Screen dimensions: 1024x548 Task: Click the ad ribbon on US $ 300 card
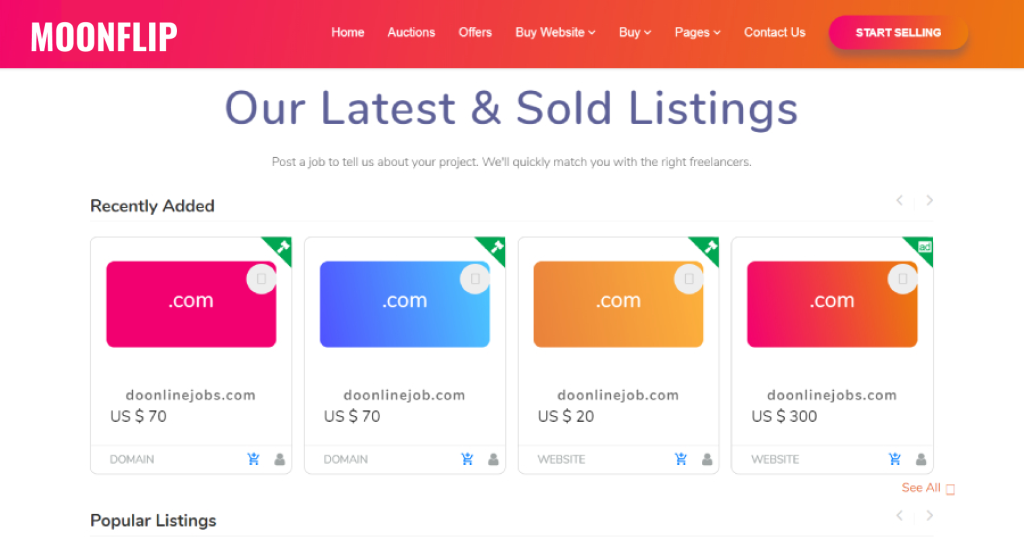click(x=922, y=248)
